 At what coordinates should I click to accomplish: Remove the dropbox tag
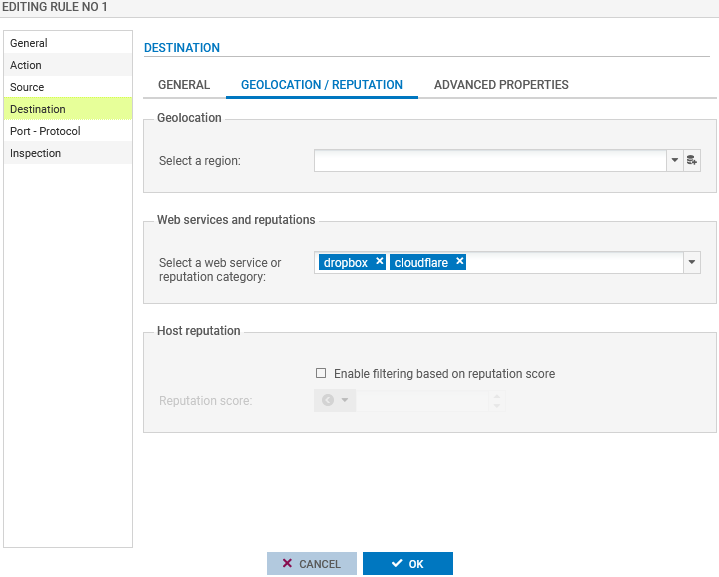tap(379, 262)
